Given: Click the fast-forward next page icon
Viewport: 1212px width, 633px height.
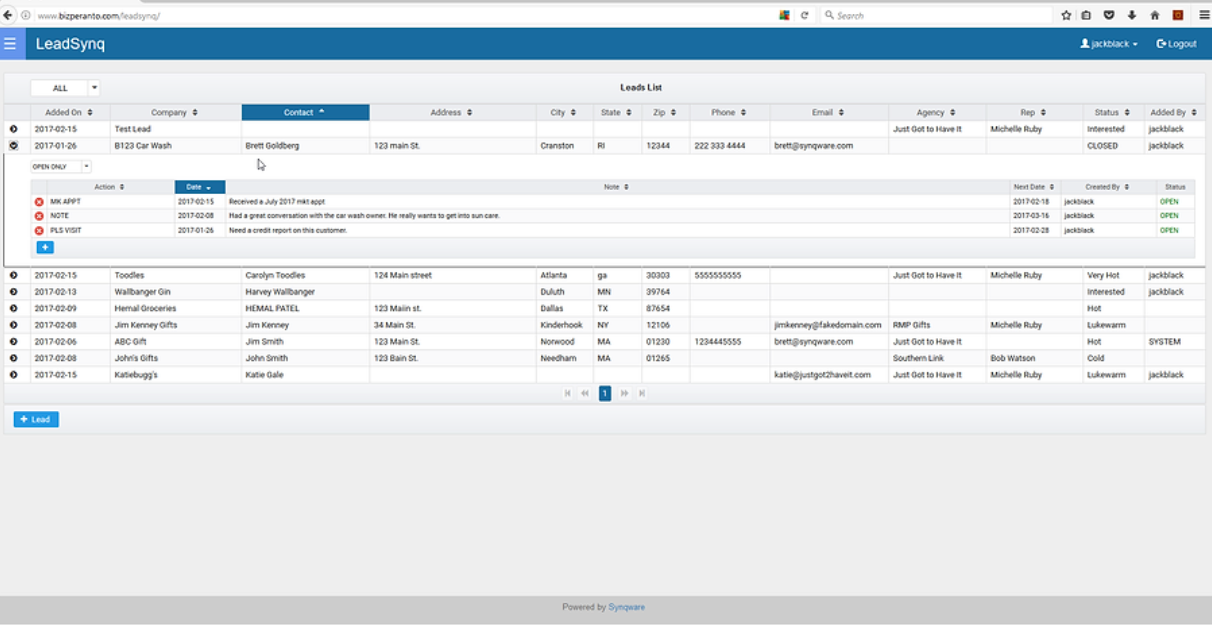Looking at the screenshot, I should coord(624,393).
